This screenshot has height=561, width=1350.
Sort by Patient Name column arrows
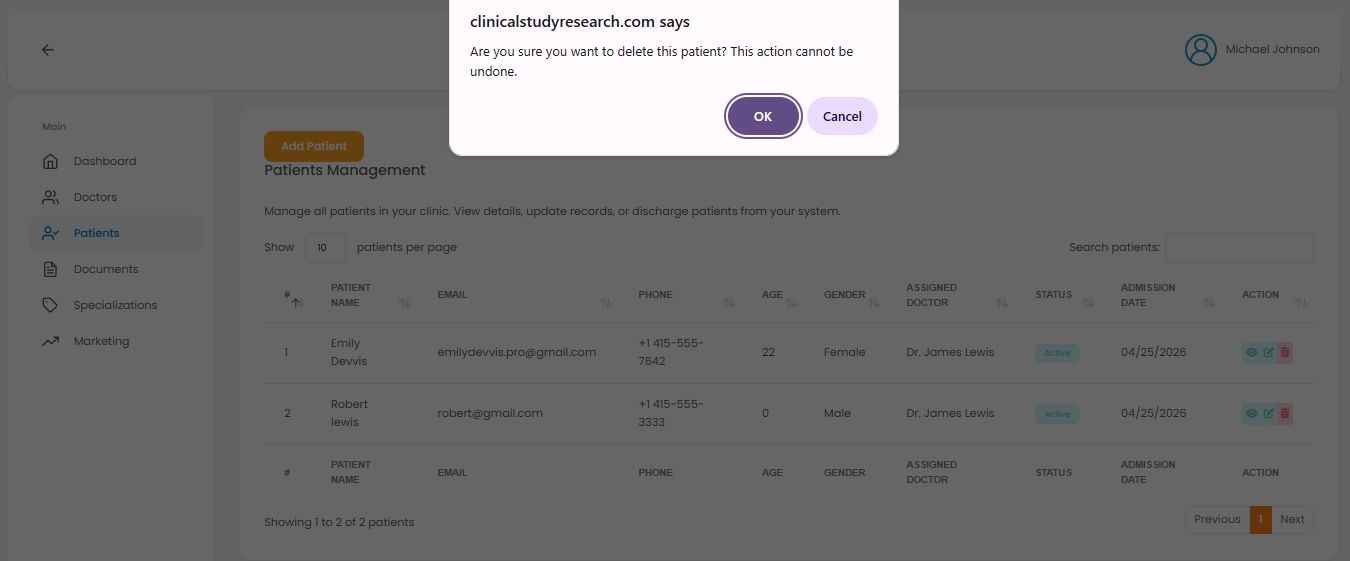coord(405,302)
